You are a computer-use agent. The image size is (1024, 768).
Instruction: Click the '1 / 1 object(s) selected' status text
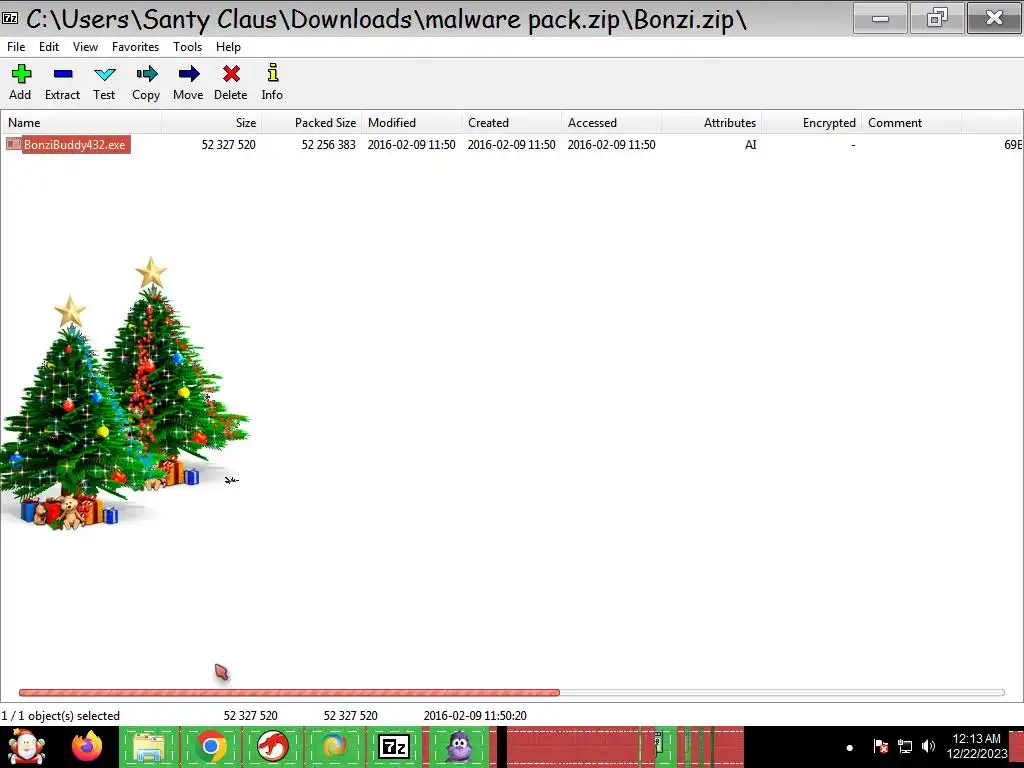coord(61,716)
